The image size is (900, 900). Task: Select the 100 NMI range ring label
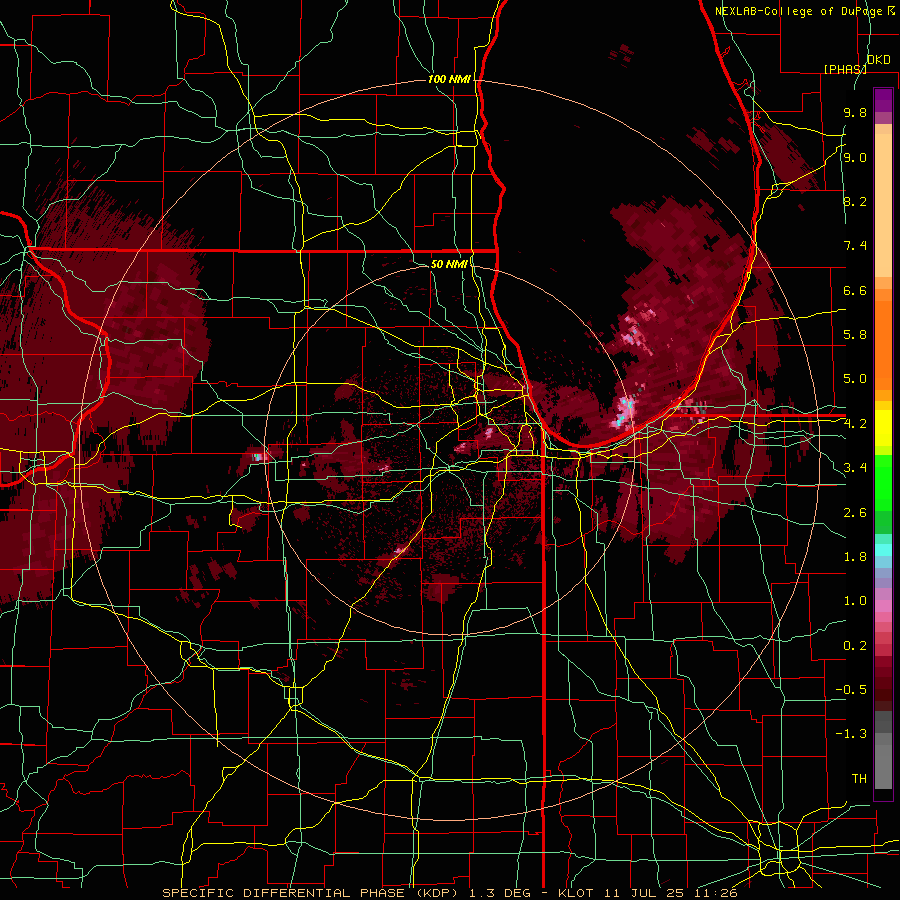click(x=449, y=79)
